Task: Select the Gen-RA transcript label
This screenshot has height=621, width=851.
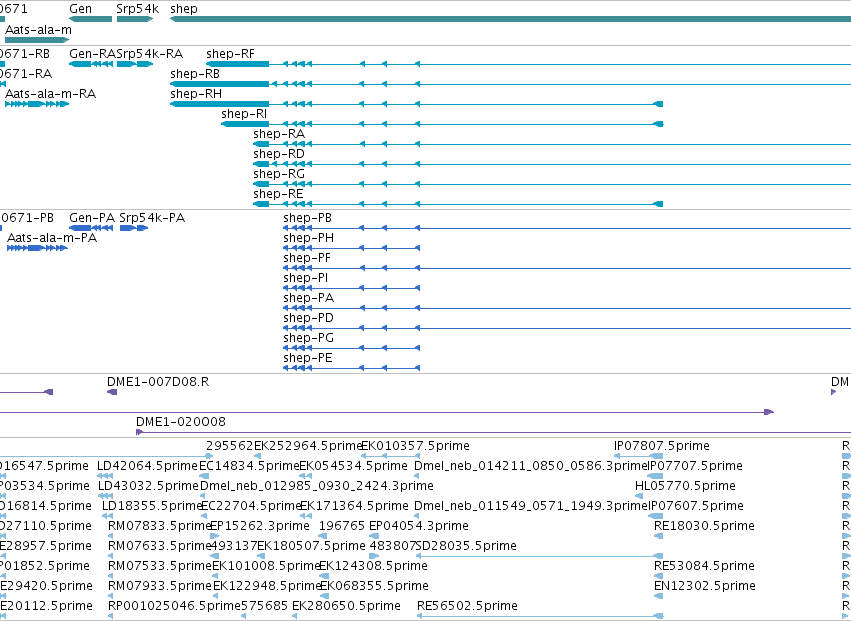Action: [x=92, y=54]
